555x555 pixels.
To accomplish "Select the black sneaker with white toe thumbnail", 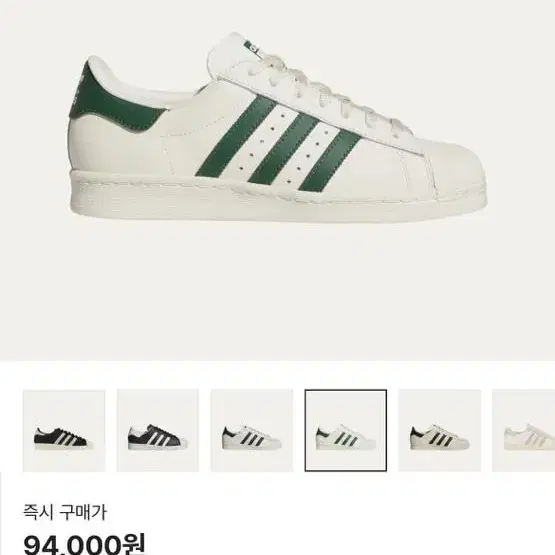I will pyautogui.click(x=158, y=430).
